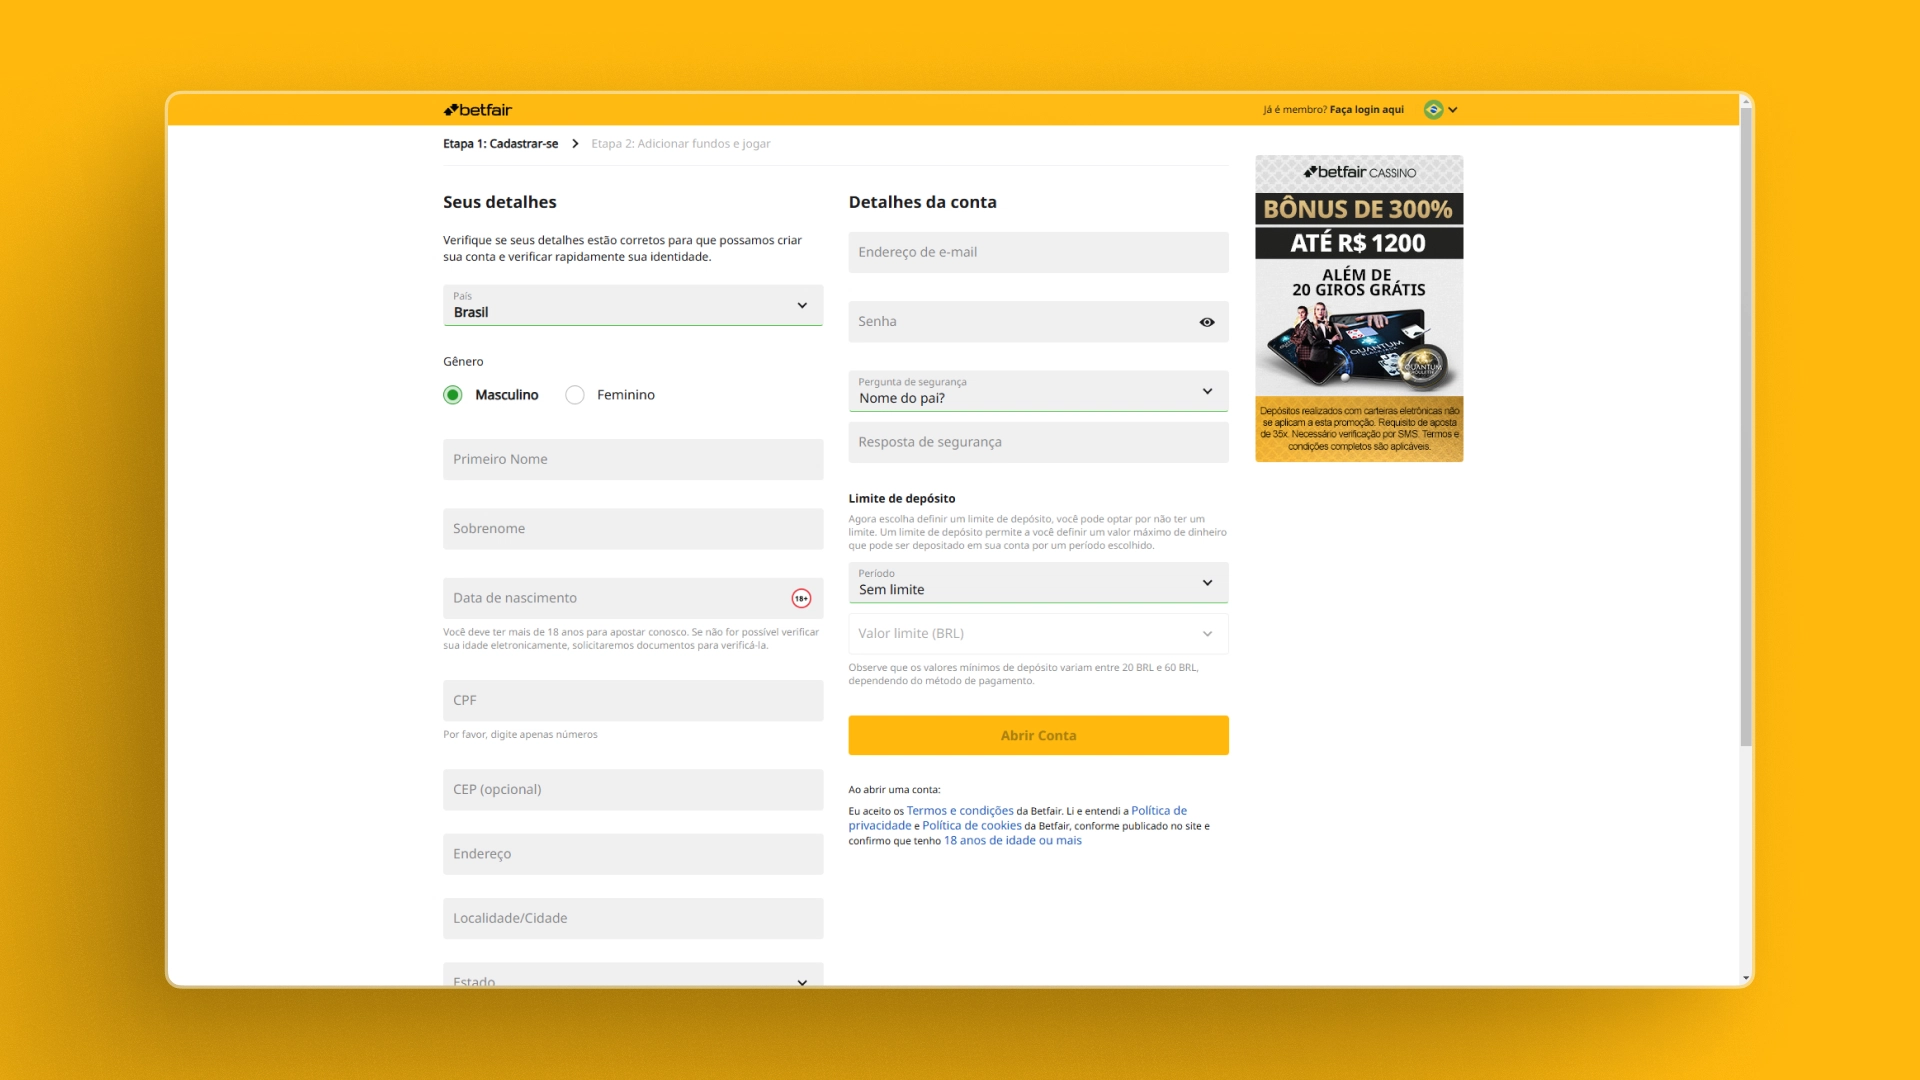Click the page vertical scrollbar
This screenshot has height=1080, width=1920.
[1746, 425]
